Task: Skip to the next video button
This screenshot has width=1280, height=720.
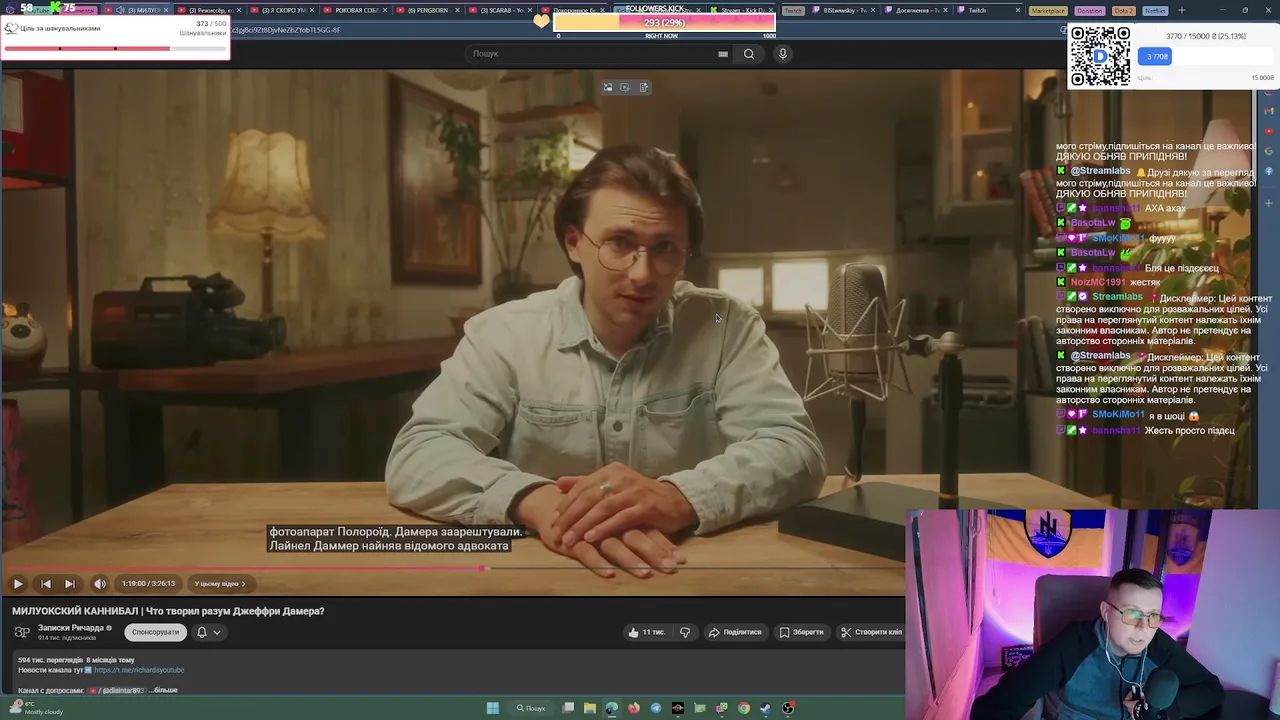Action: (x=69, y=584)
